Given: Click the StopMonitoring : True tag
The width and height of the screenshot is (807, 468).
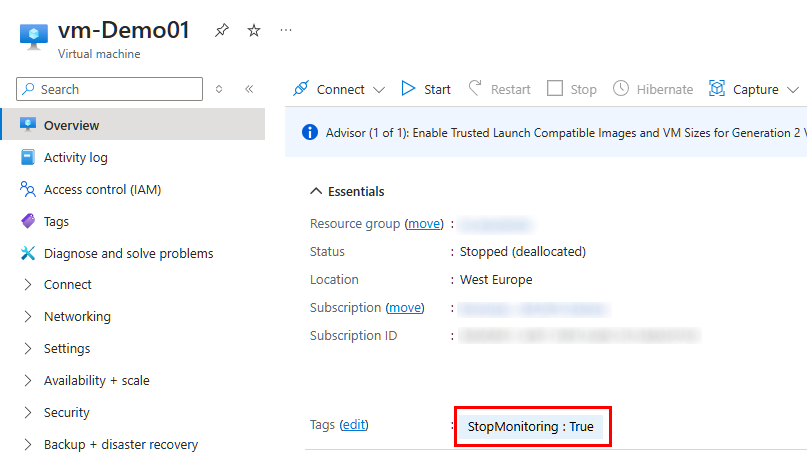Looking at the screenshot, I should click(x=531, y=427).
